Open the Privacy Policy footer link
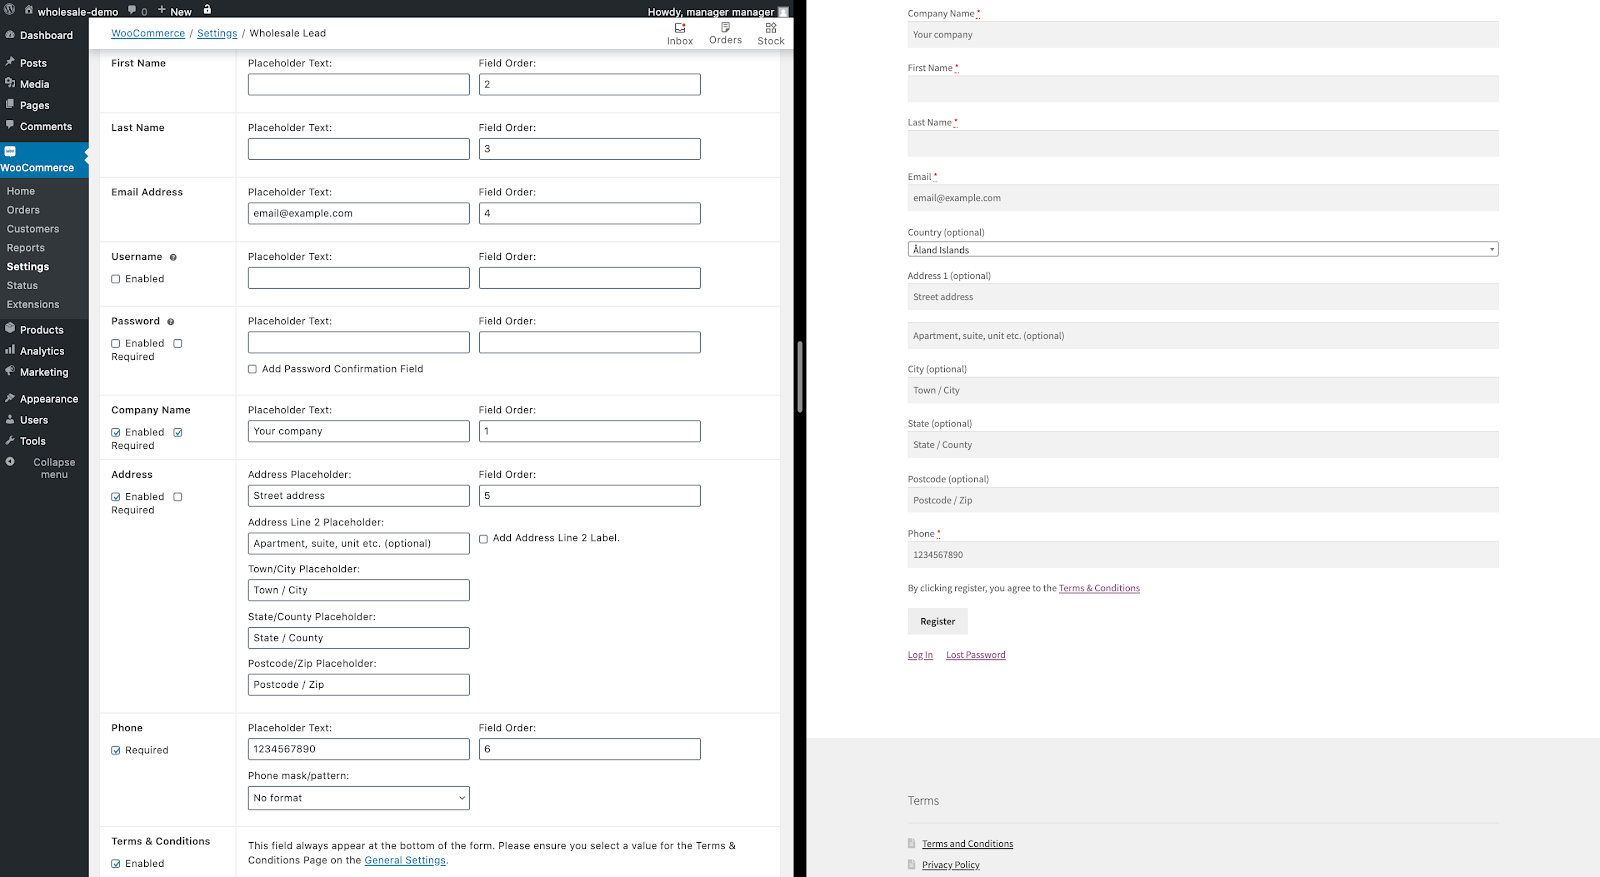This screenshot has width=1600, height=877. pos(951,865)
